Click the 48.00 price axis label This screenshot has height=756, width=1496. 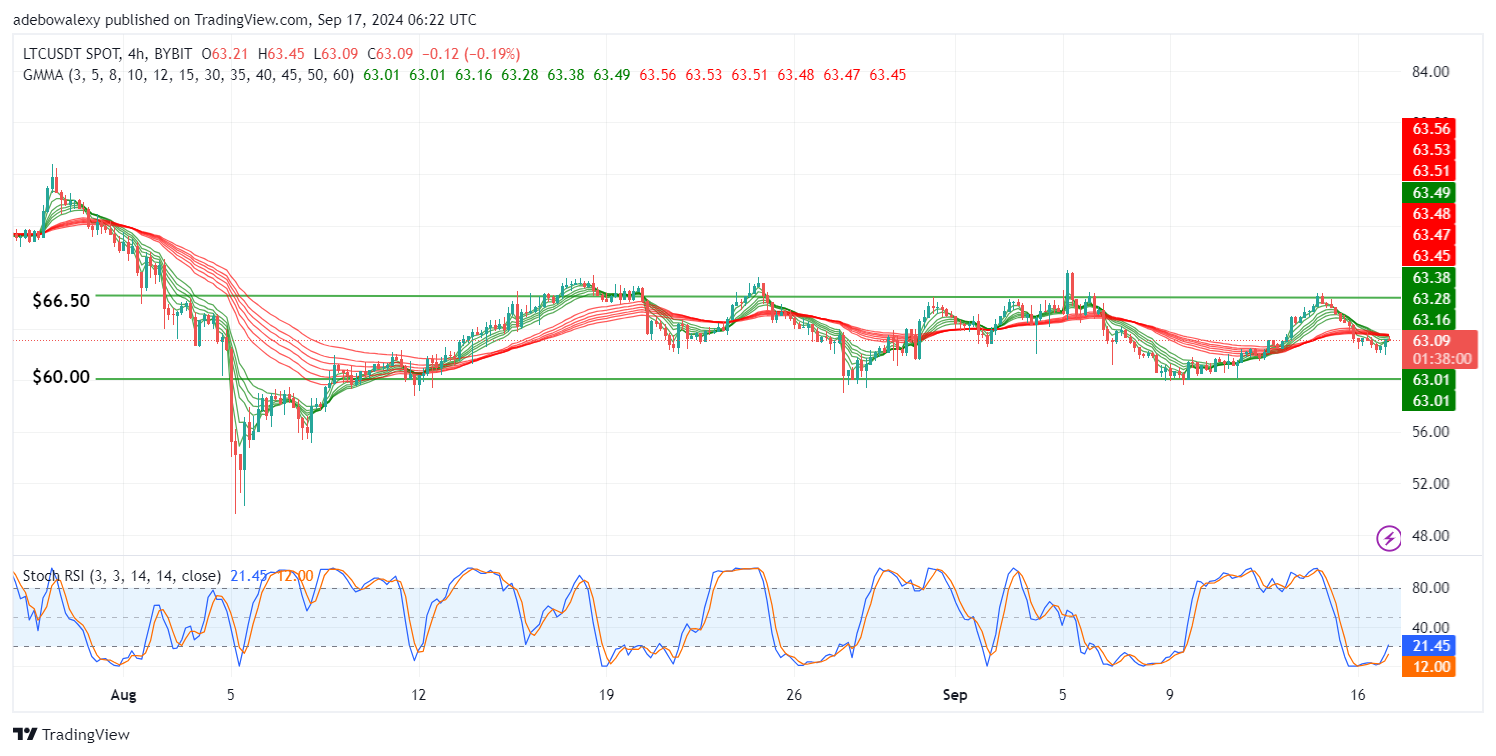pyautogui.click(x=1431, y=536)
